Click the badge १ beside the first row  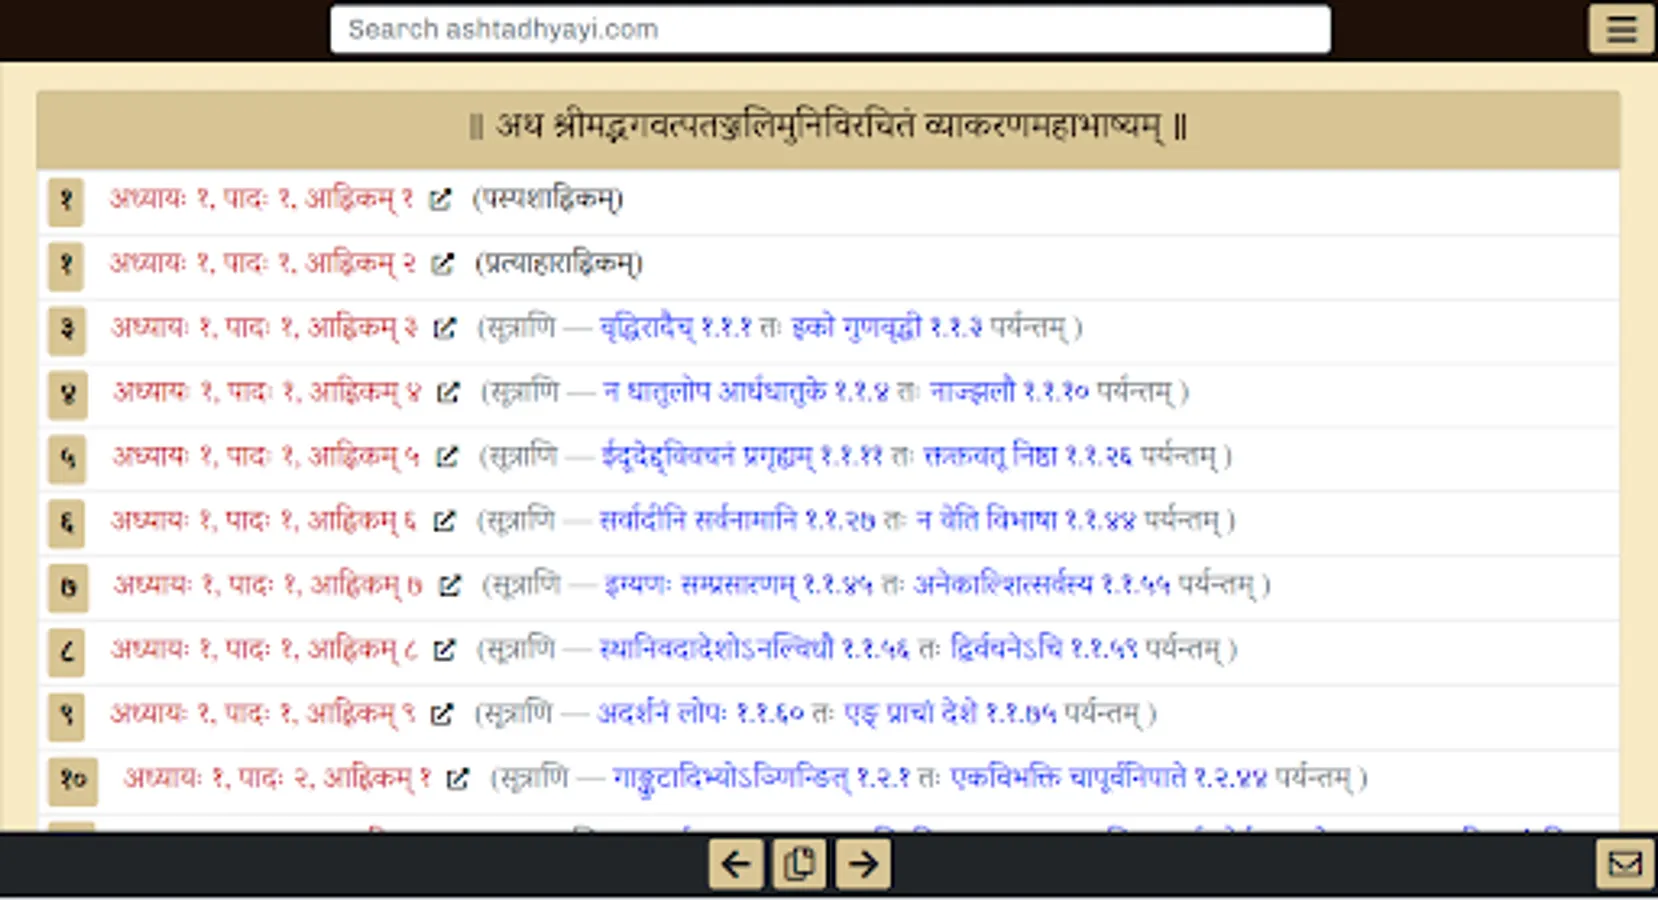pos(66,200)
